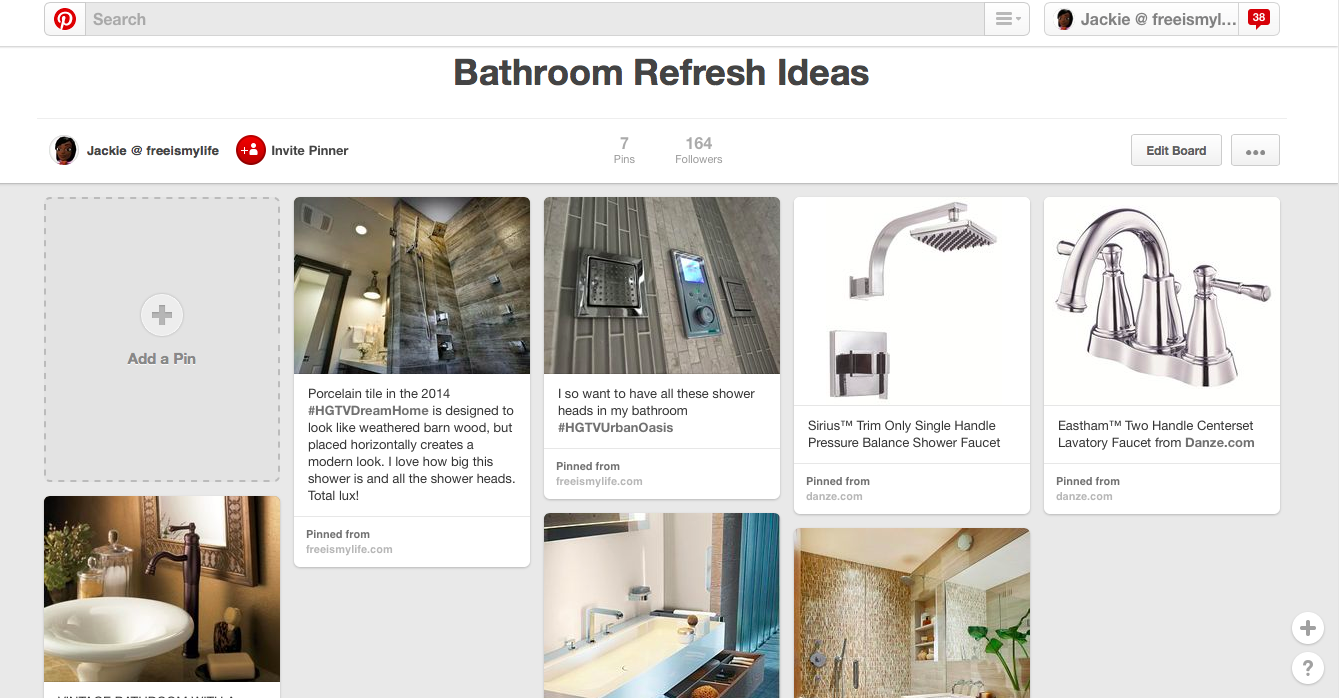View the 164 Followers count
The height and width of the screenshot is (698, 1339).
coord(698,150)
